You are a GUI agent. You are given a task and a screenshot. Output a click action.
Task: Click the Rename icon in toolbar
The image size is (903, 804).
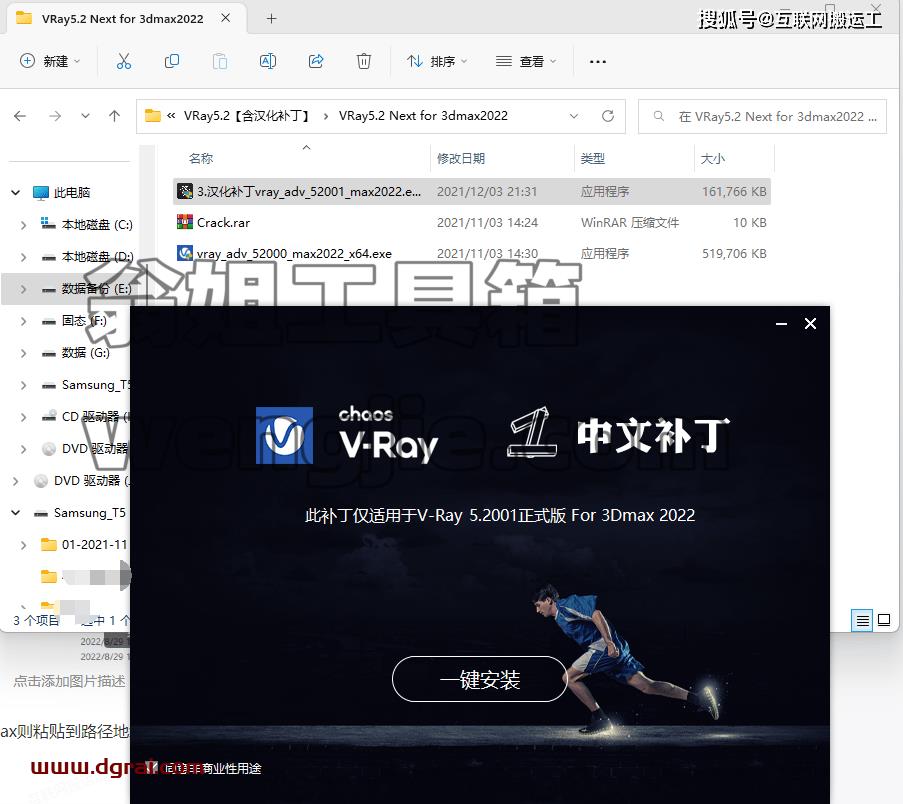268,61
